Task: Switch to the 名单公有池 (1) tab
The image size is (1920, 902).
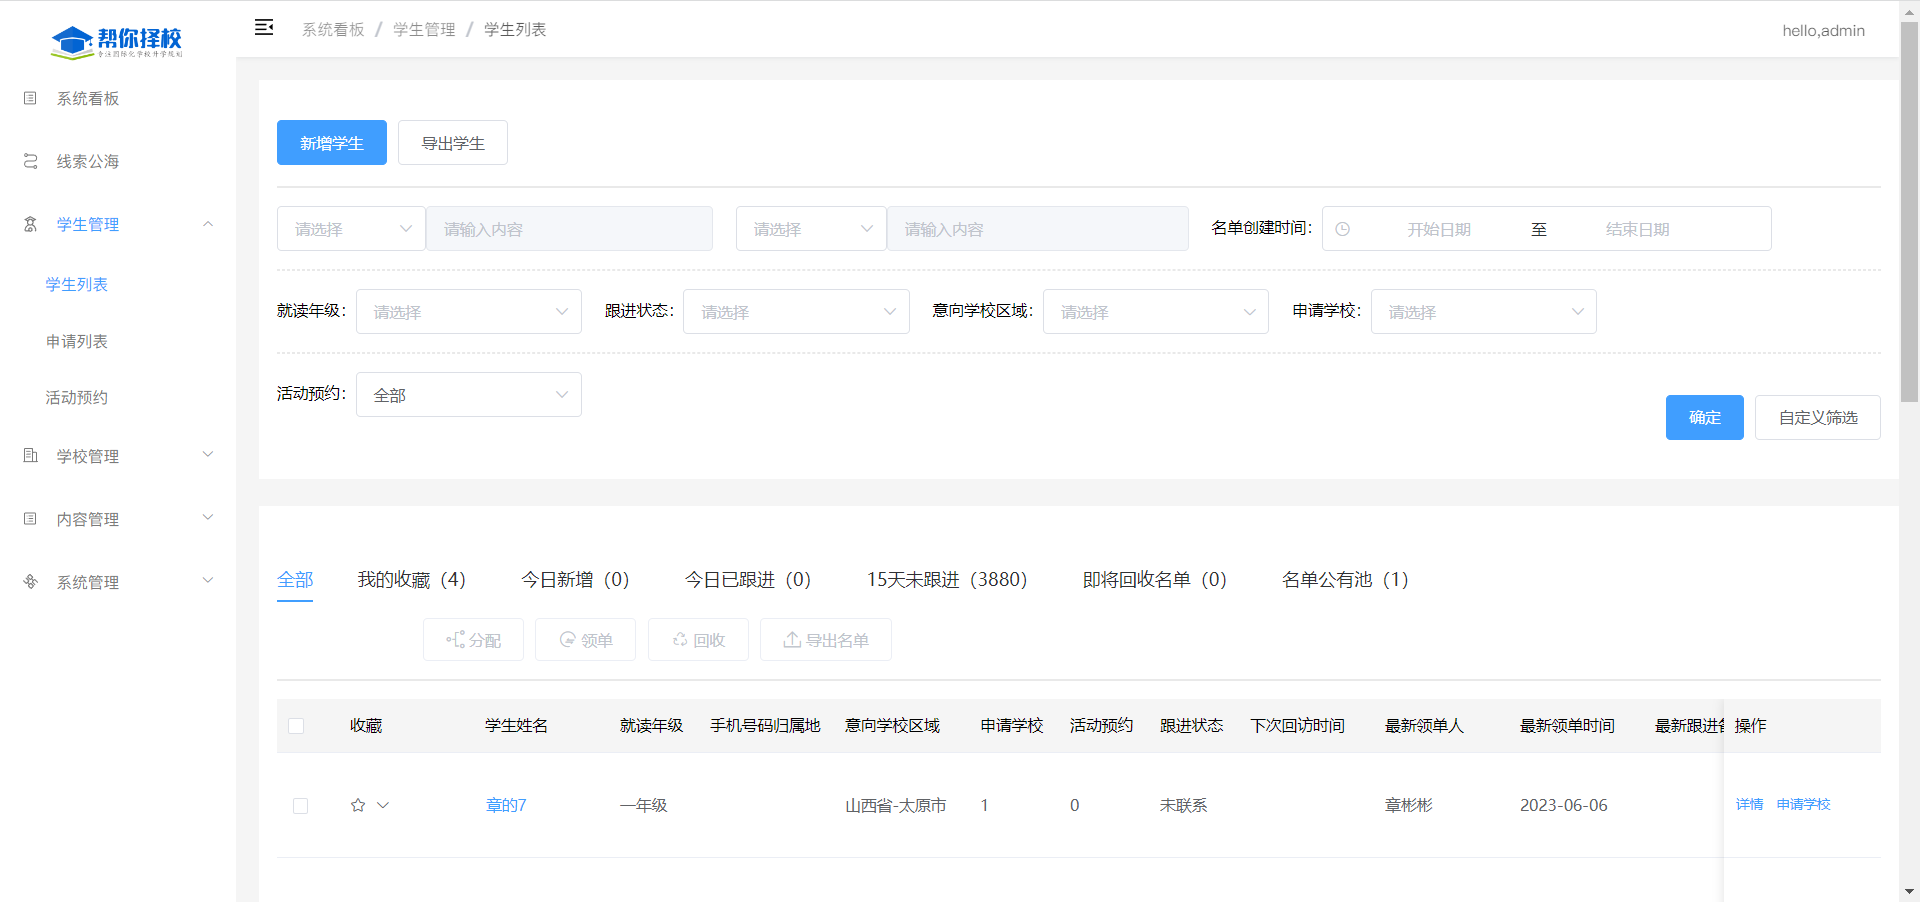Action: click(1345, 580)
